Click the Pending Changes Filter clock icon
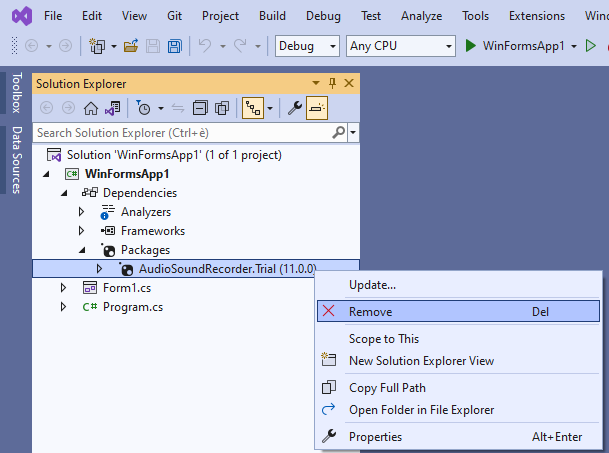Screen dimensions: 609x453 pos(144,108)
